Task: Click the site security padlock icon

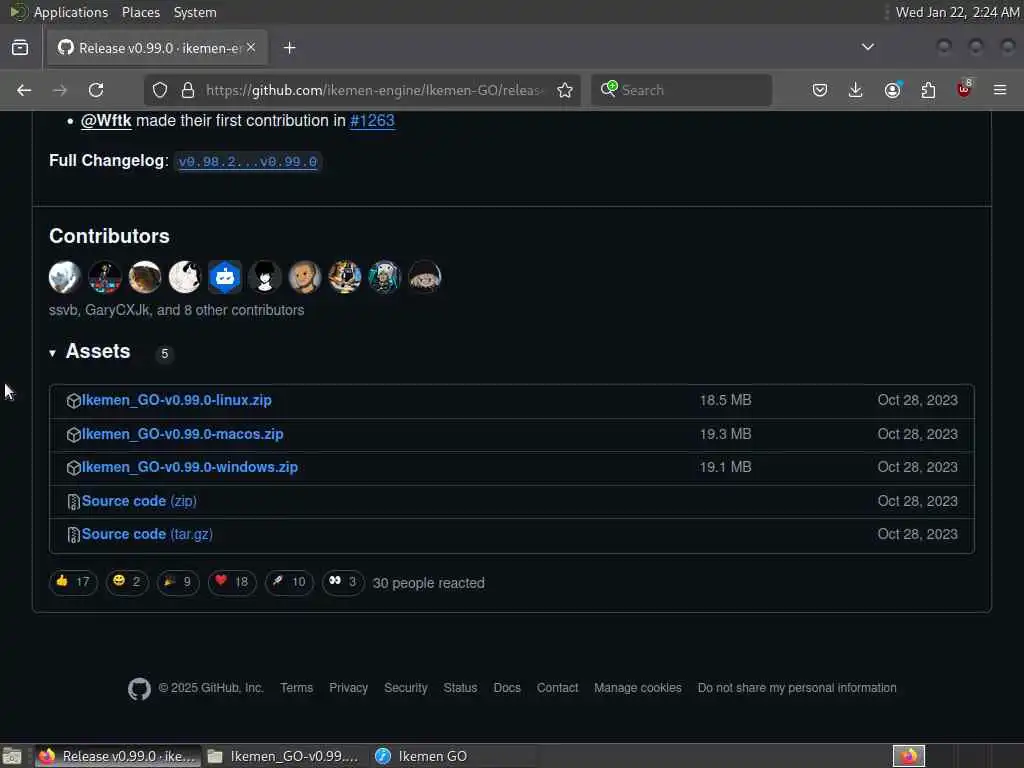Action: [x=188, y=90]
